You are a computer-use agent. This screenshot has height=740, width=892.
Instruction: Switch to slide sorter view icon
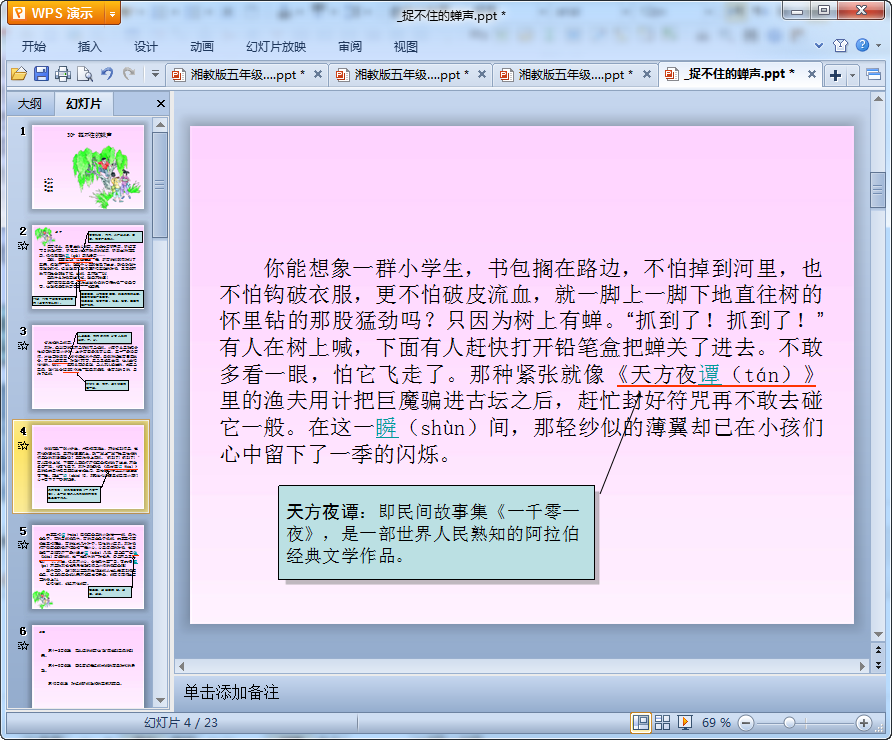tap(663, 723)
